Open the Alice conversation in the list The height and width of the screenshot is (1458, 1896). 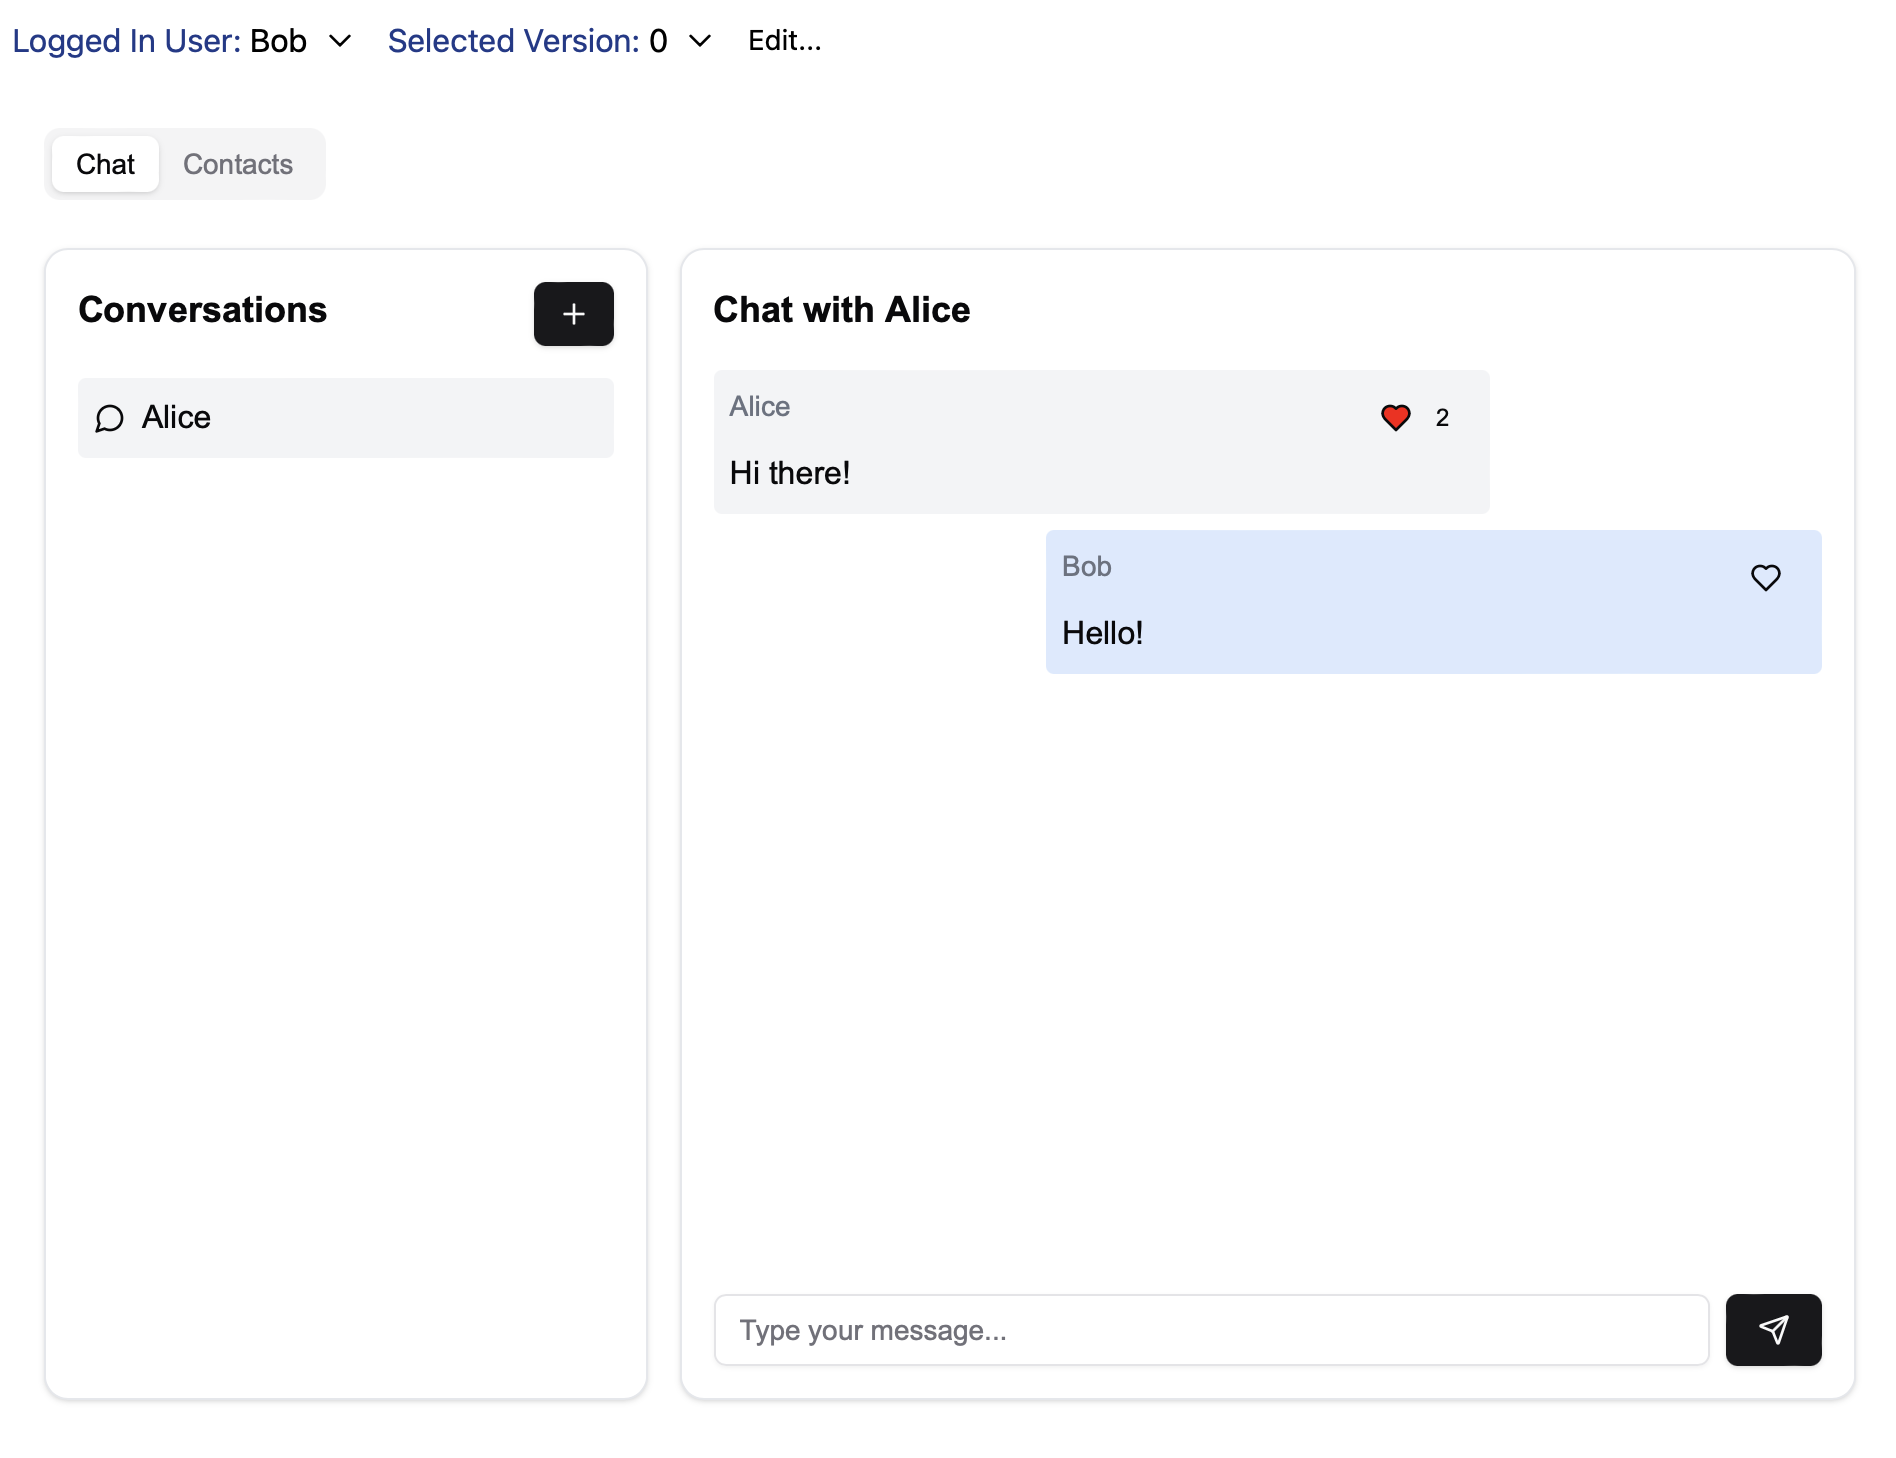pos(345,418)
